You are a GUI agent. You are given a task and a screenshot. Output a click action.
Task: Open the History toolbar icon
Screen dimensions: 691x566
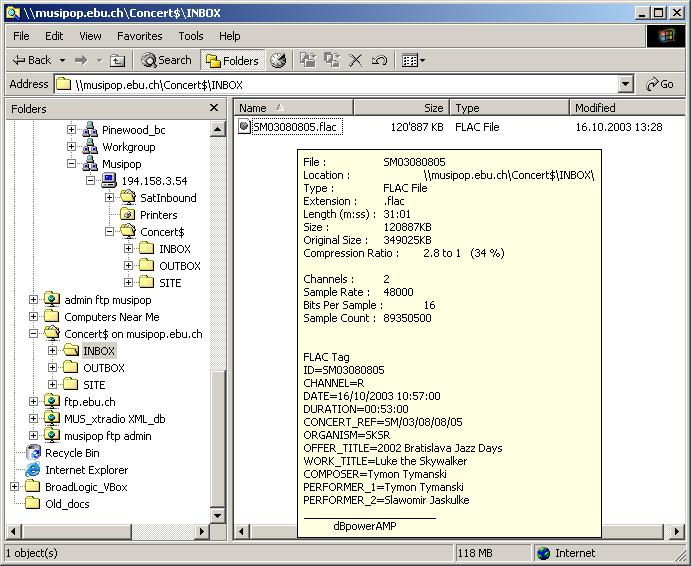tap(278, 60)
